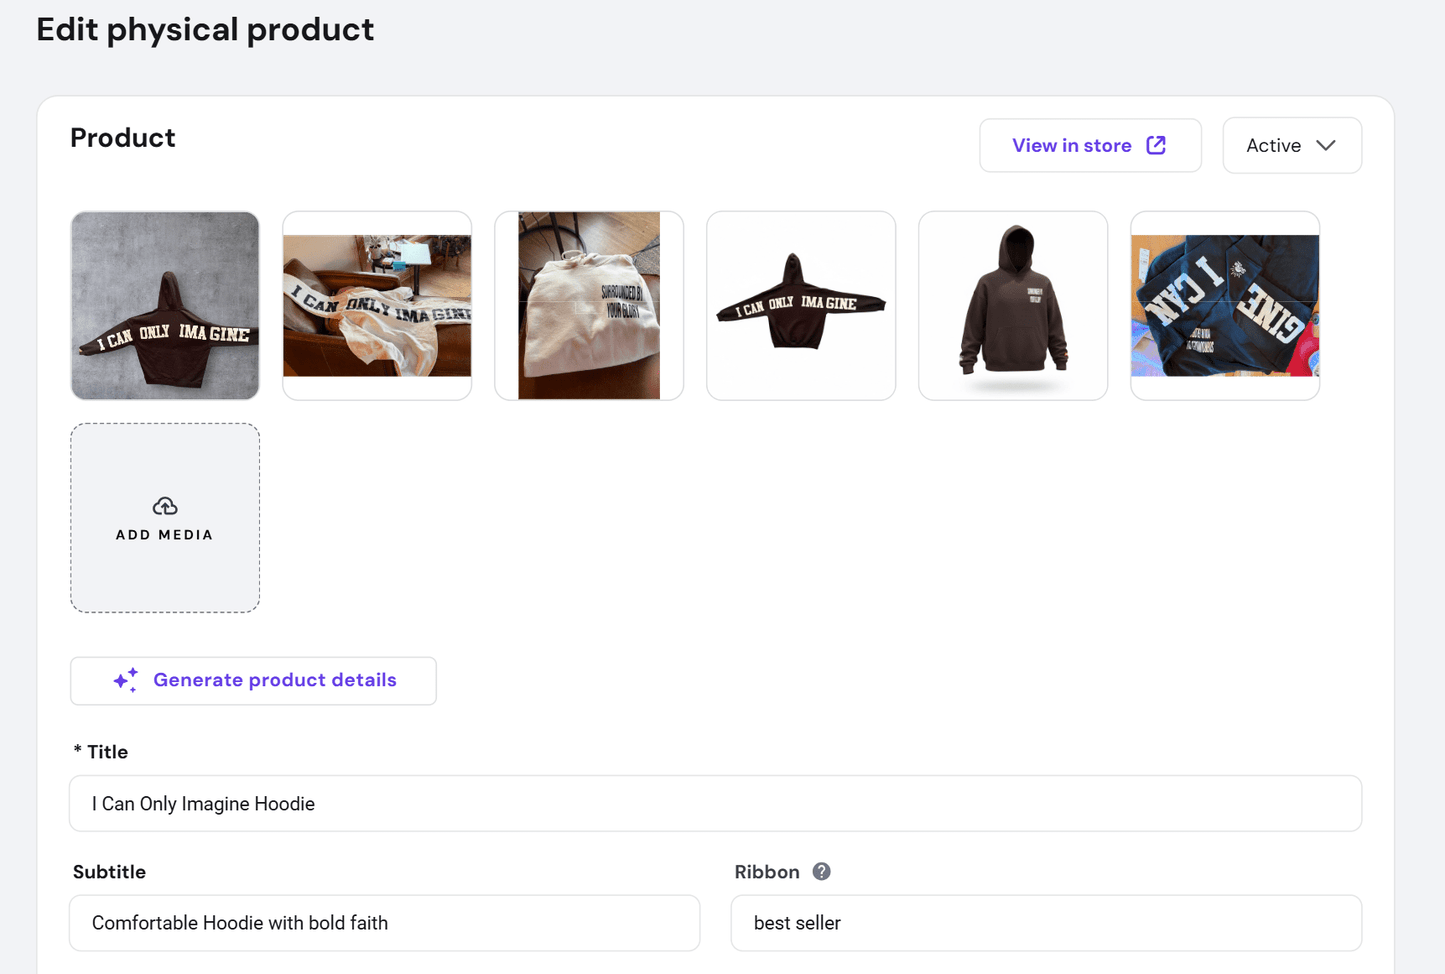Click the Add Media upload box
Viewport: 1445px width, 974px height.
click(x=165, y=517)
